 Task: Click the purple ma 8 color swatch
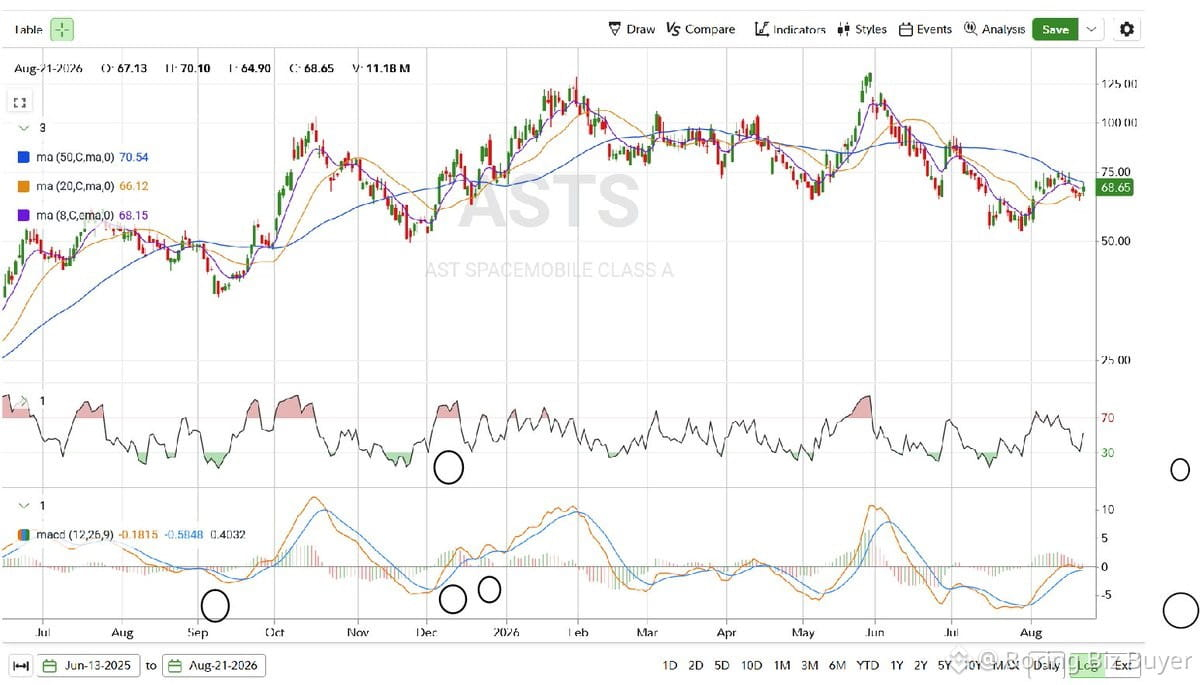click(24, 215)
